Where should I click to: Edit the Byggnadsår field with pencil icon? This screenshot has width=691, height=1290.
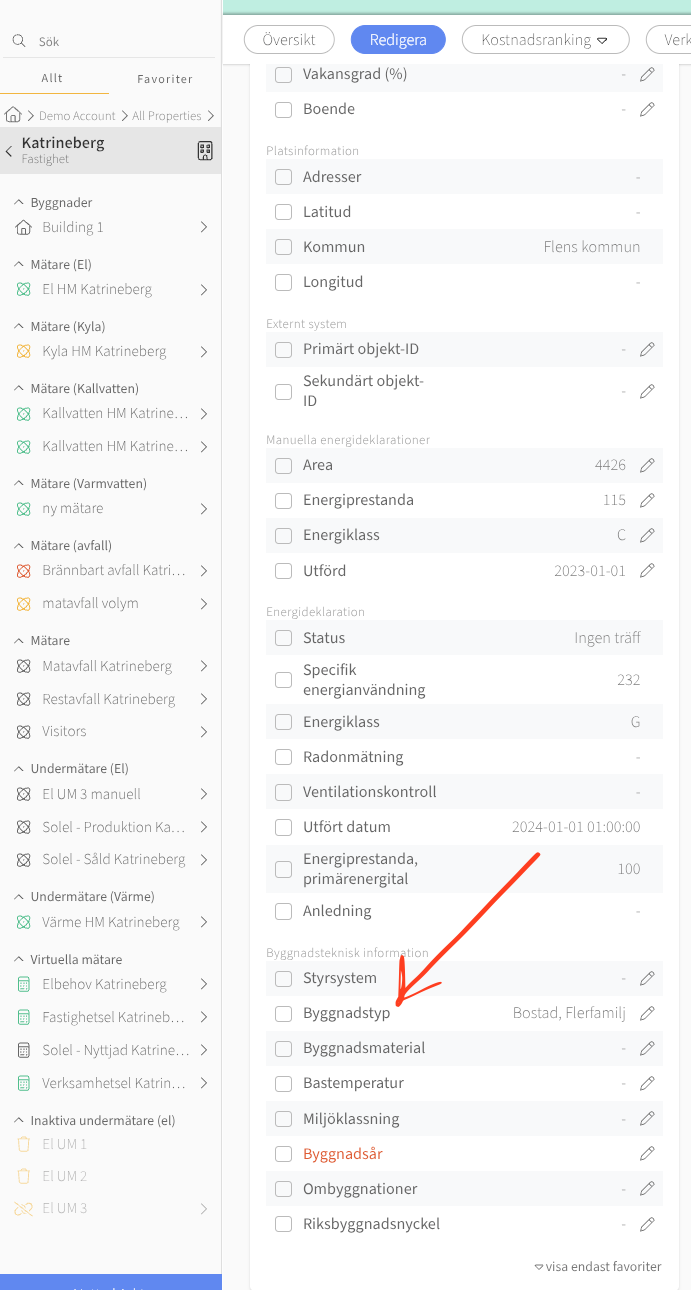(647, 1154)
